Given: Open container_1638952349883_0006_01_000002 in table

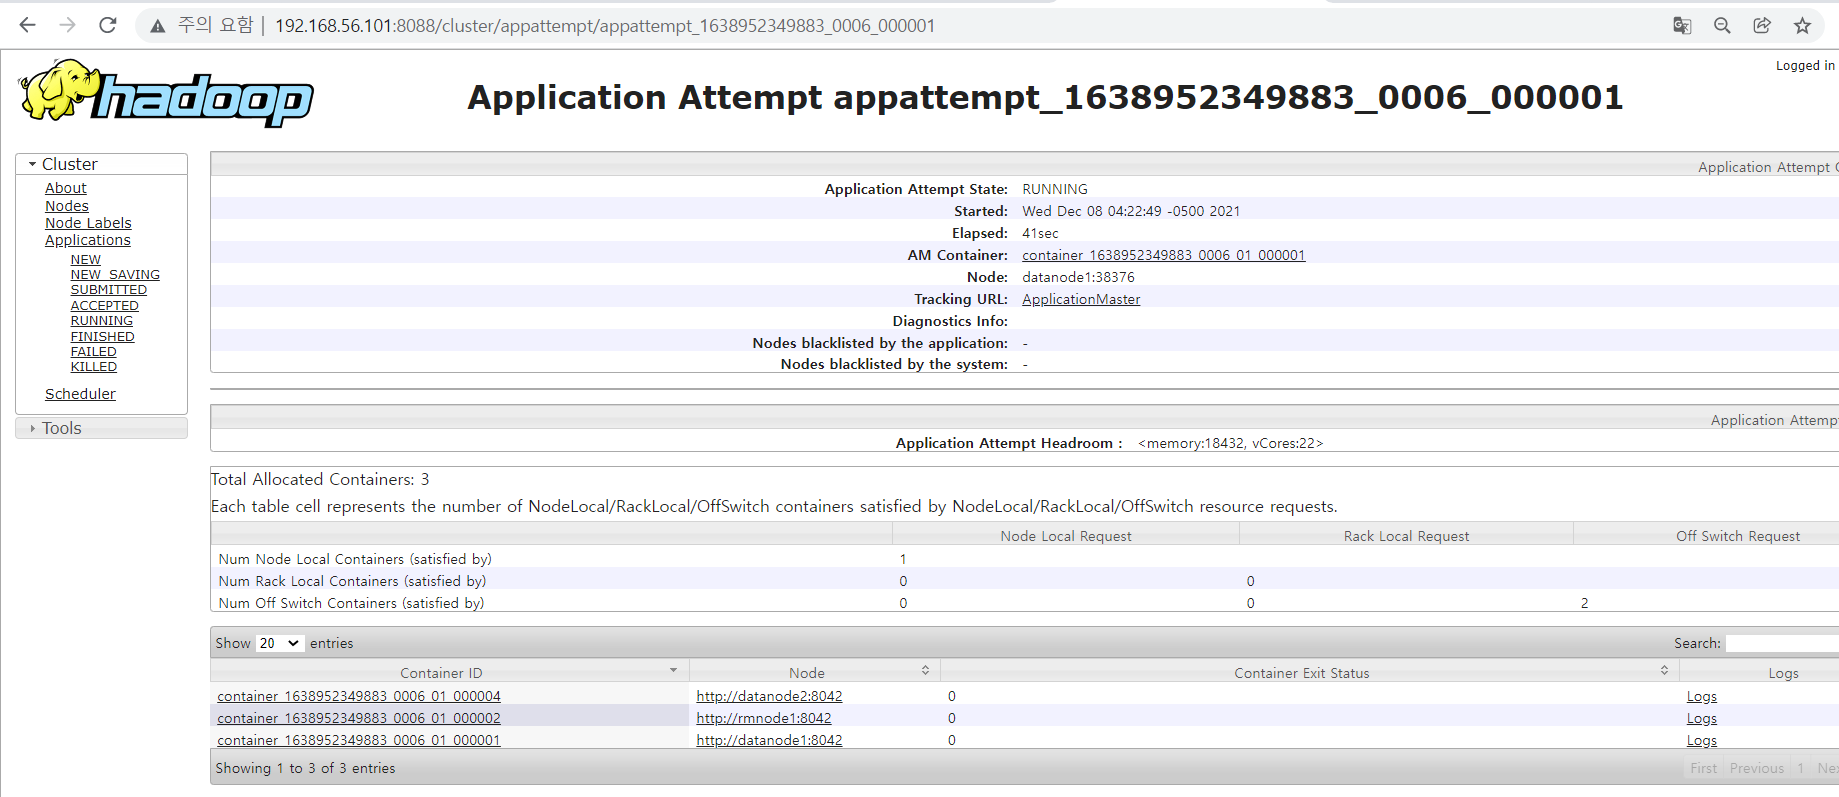Looking at the screenshot, I should [x=359, y=718].
